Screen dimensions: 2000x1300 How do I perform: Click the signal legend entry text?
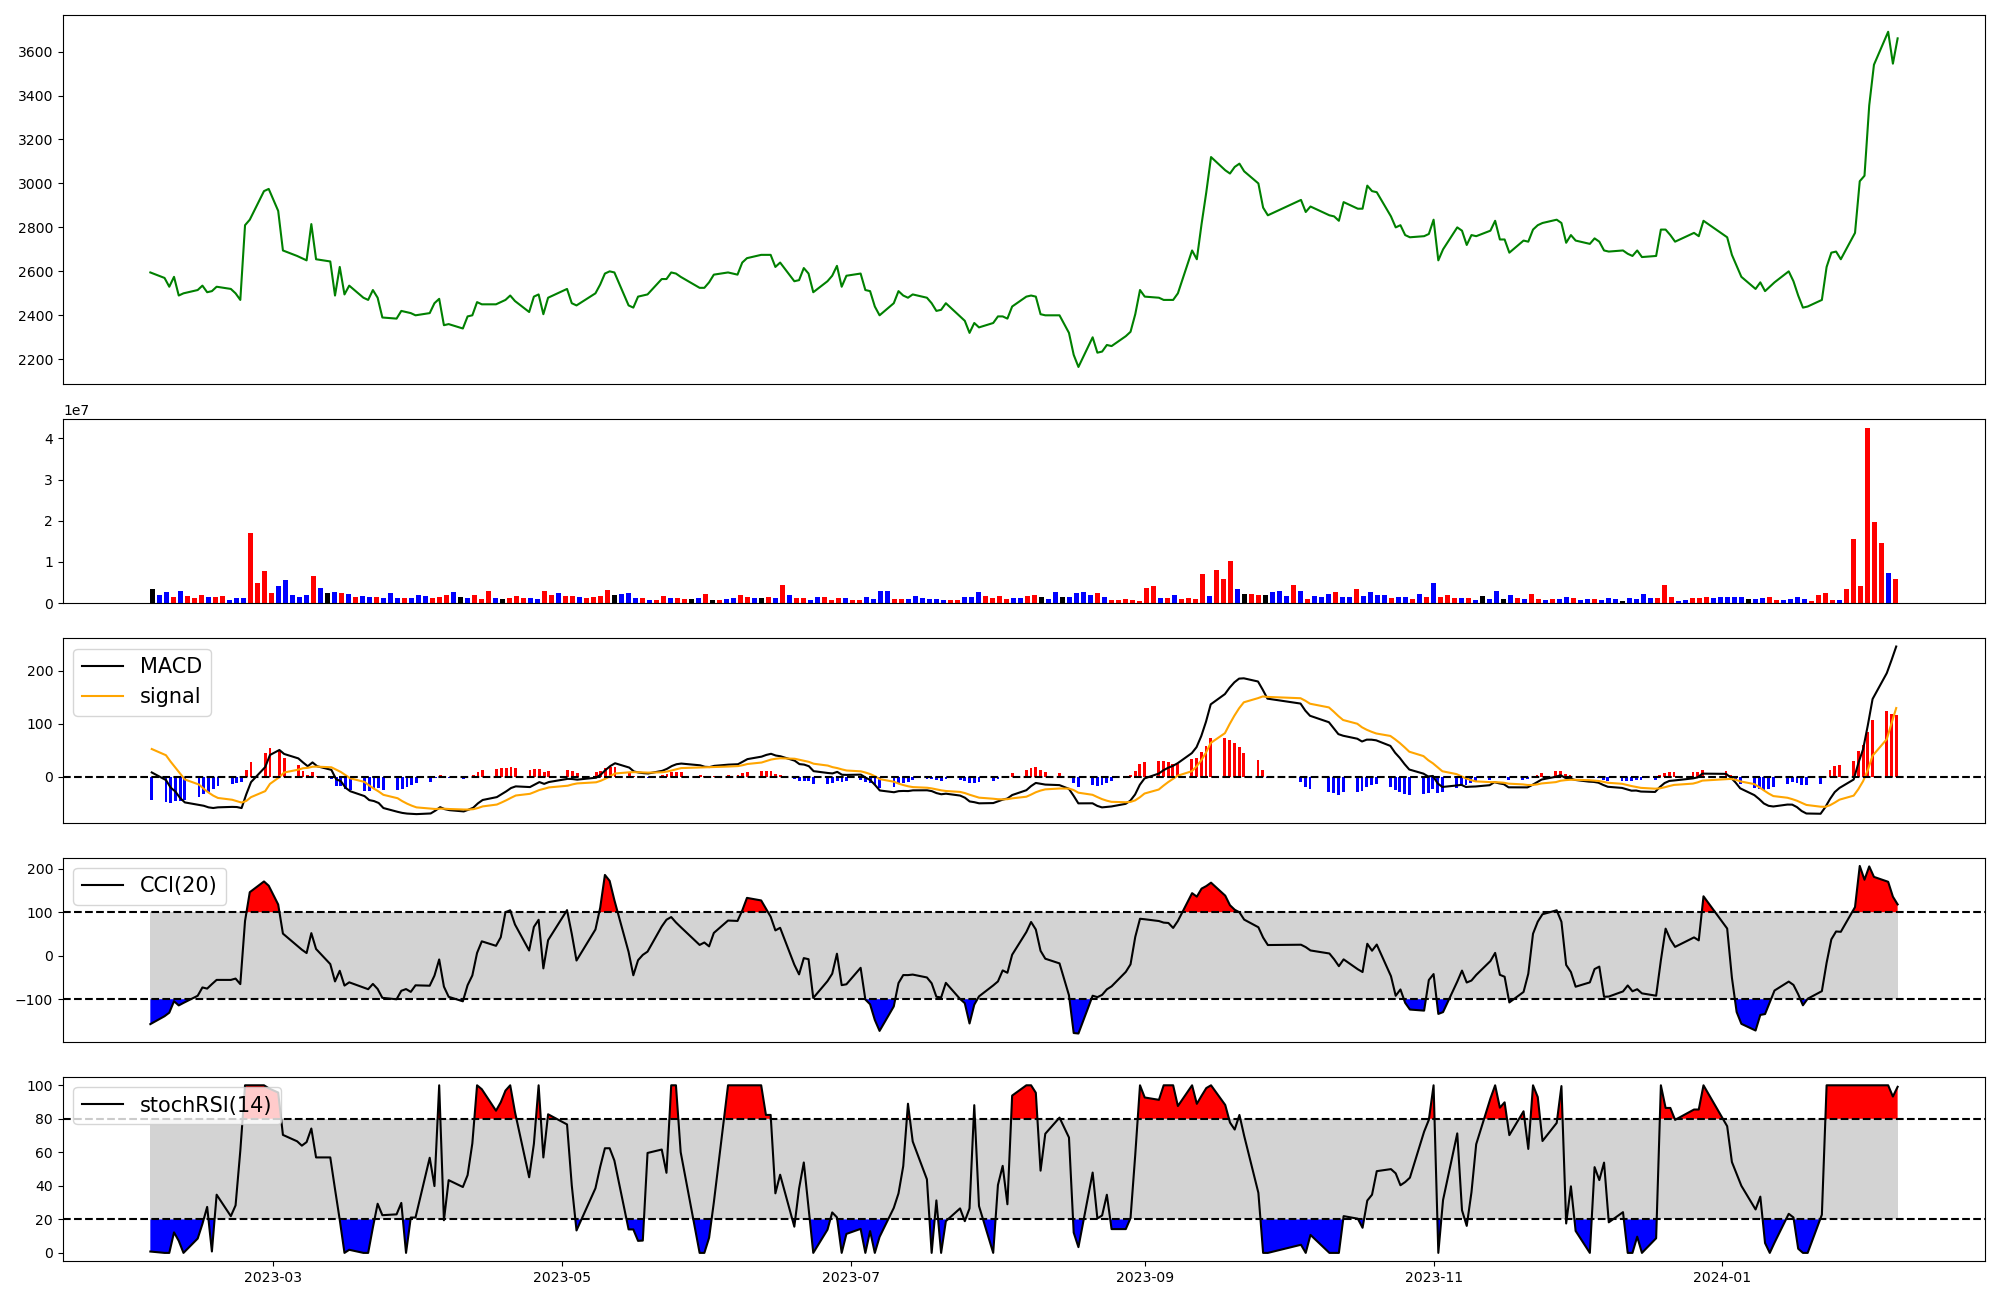tap(169, 696)
